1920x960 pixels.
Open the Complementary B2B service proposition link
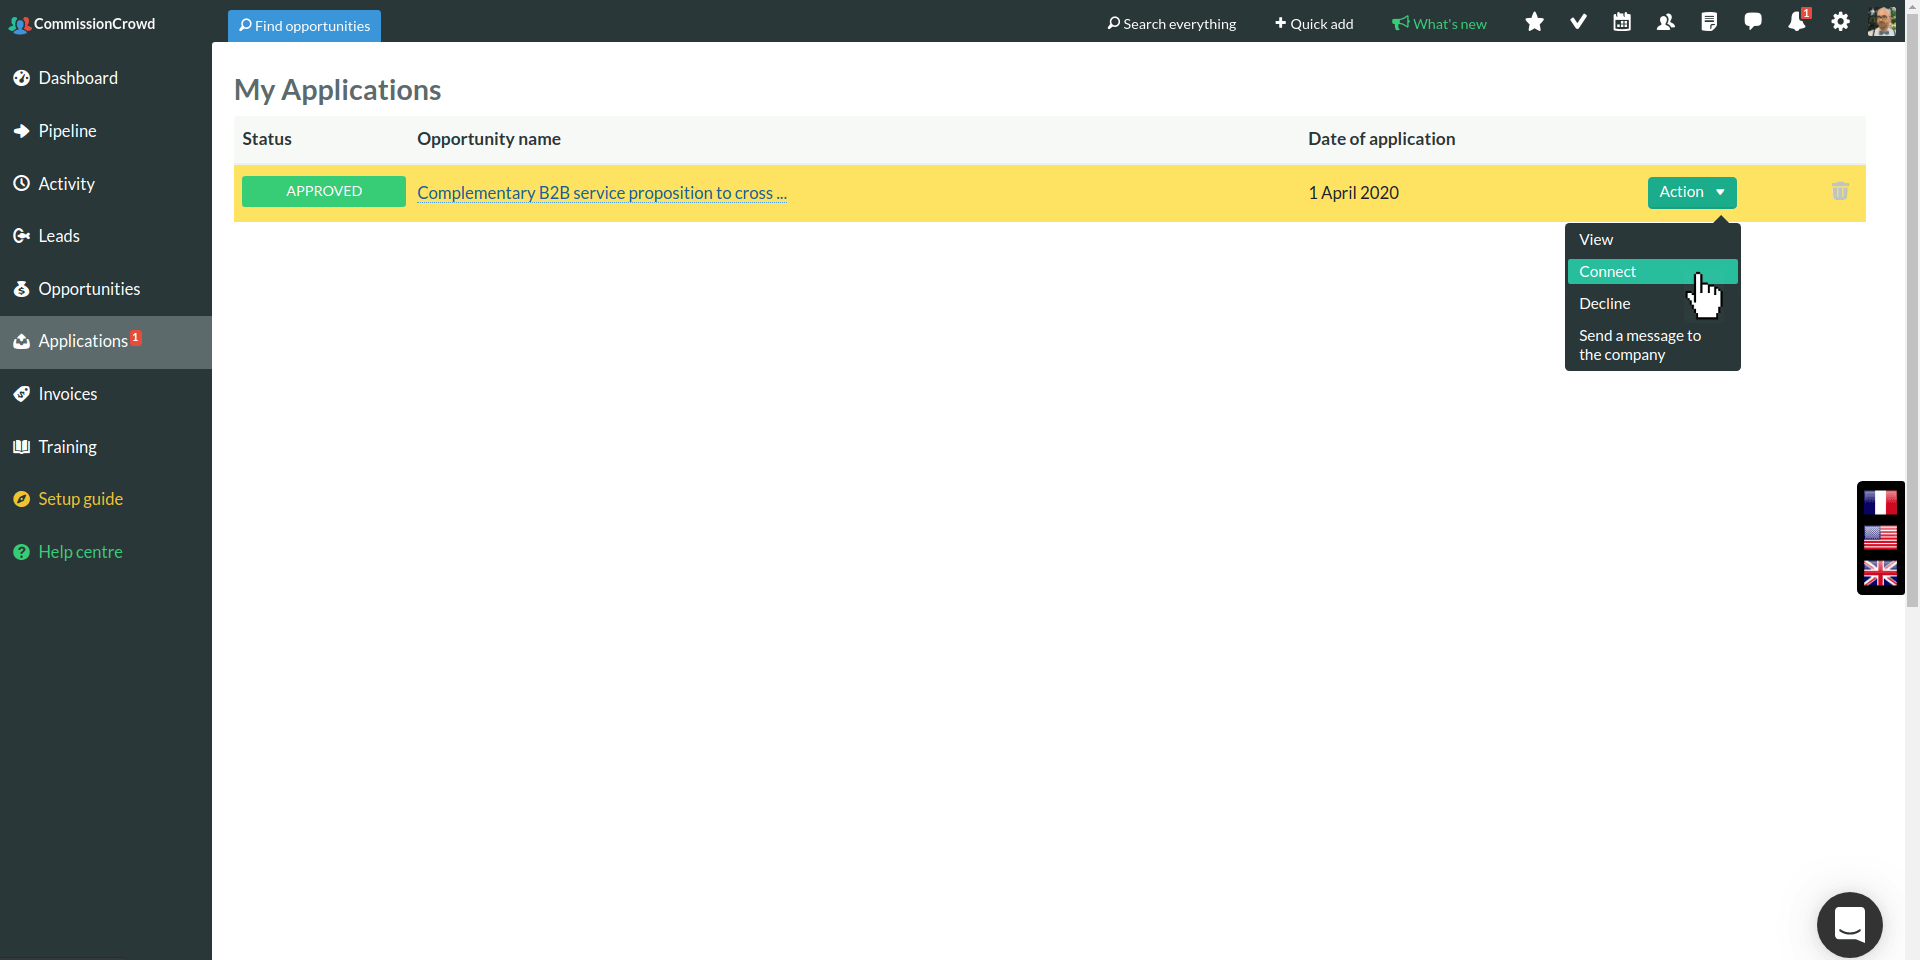(x=601, y=193)
